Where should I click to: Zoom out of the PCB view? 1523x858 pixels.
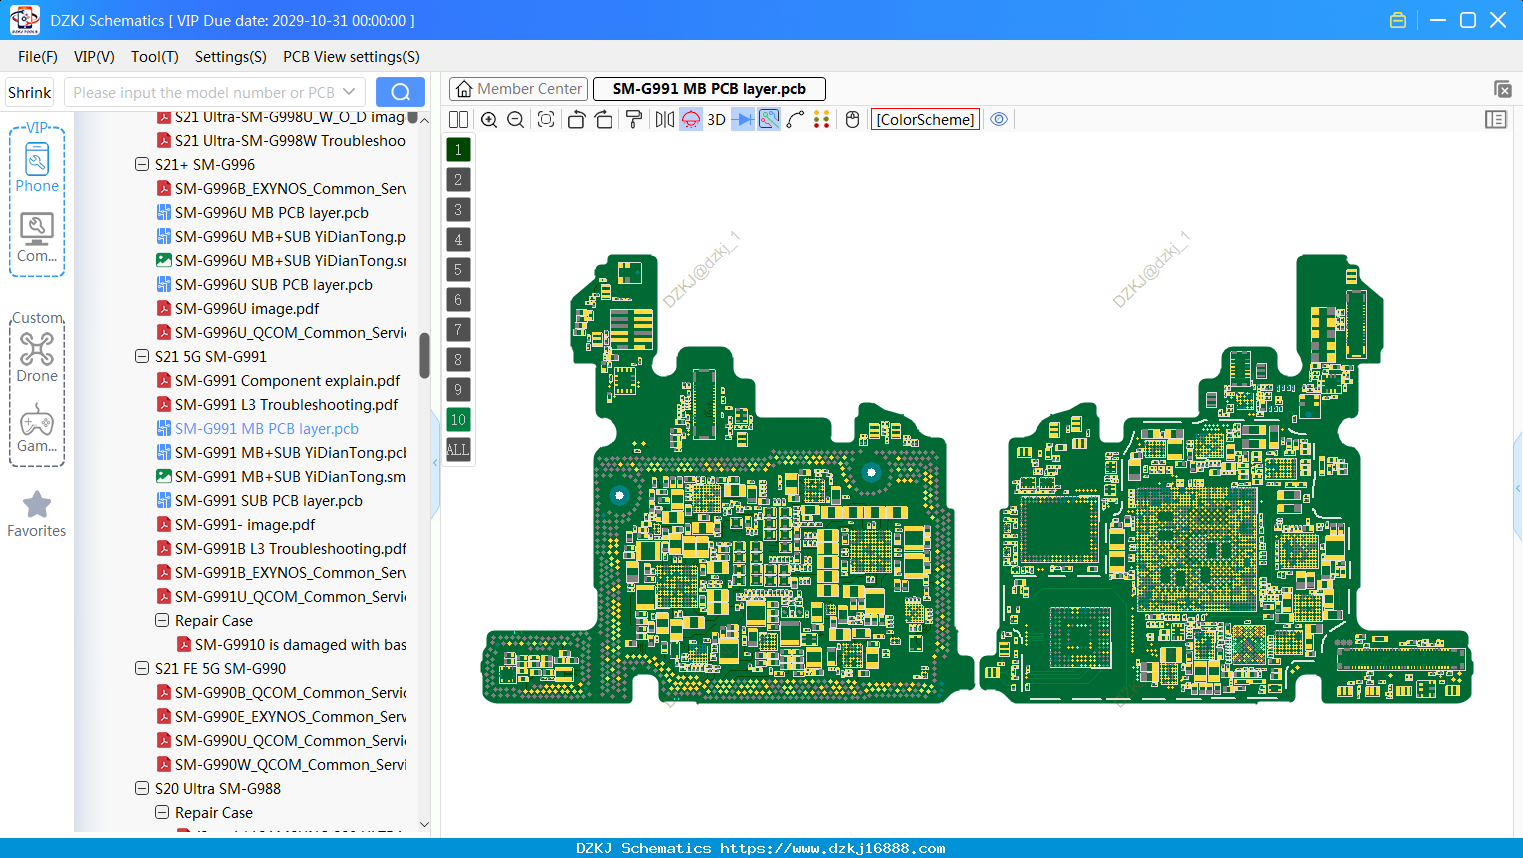(x=516, y=120)
